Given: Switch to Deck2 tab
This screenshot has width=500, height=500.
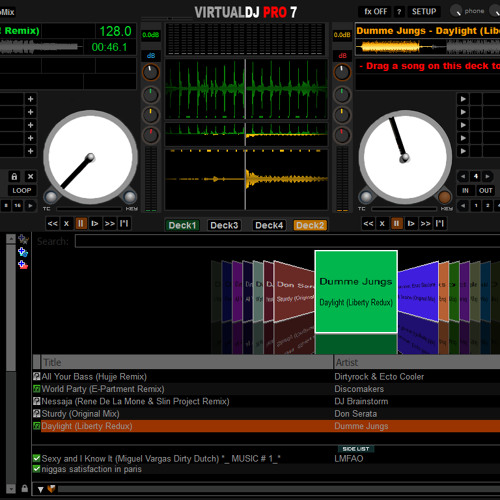Looking at the screenshot, I should point(310,225).
